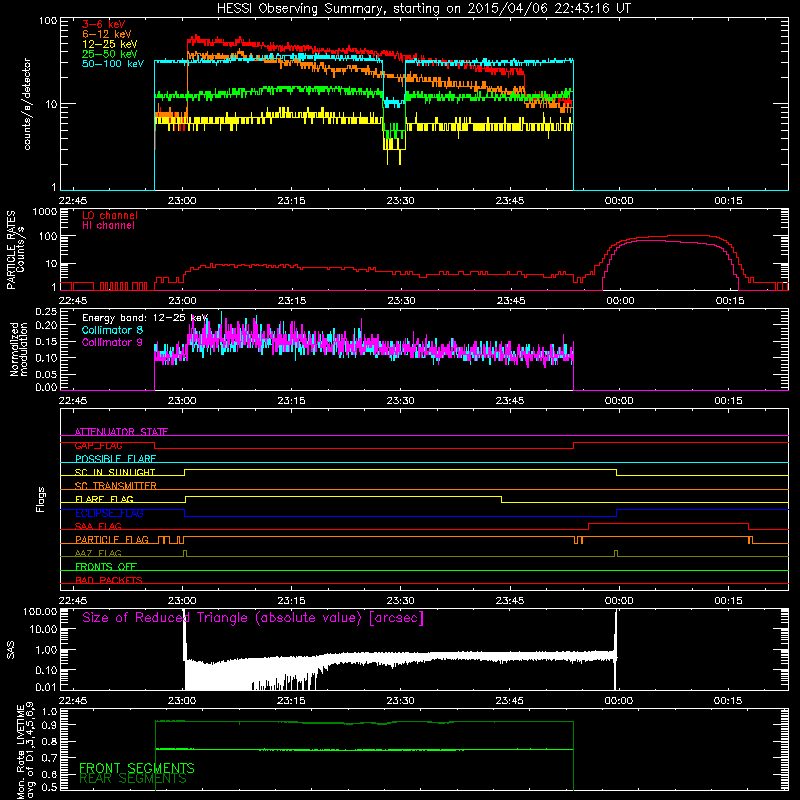The image size is (800, 800).
Task: Click the 0.9 label on livetime axis
Action: [x=49, y=725]
